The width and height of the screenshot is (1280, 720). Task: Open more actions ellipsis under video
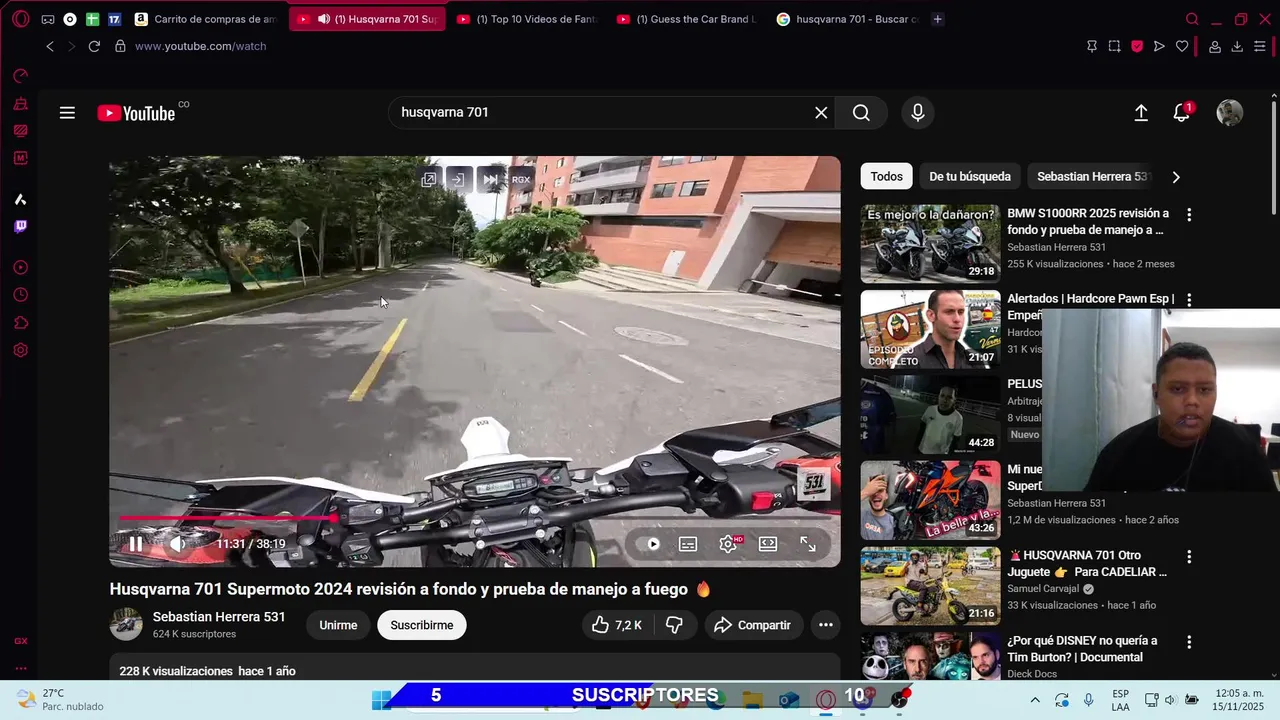coord(826,625)
